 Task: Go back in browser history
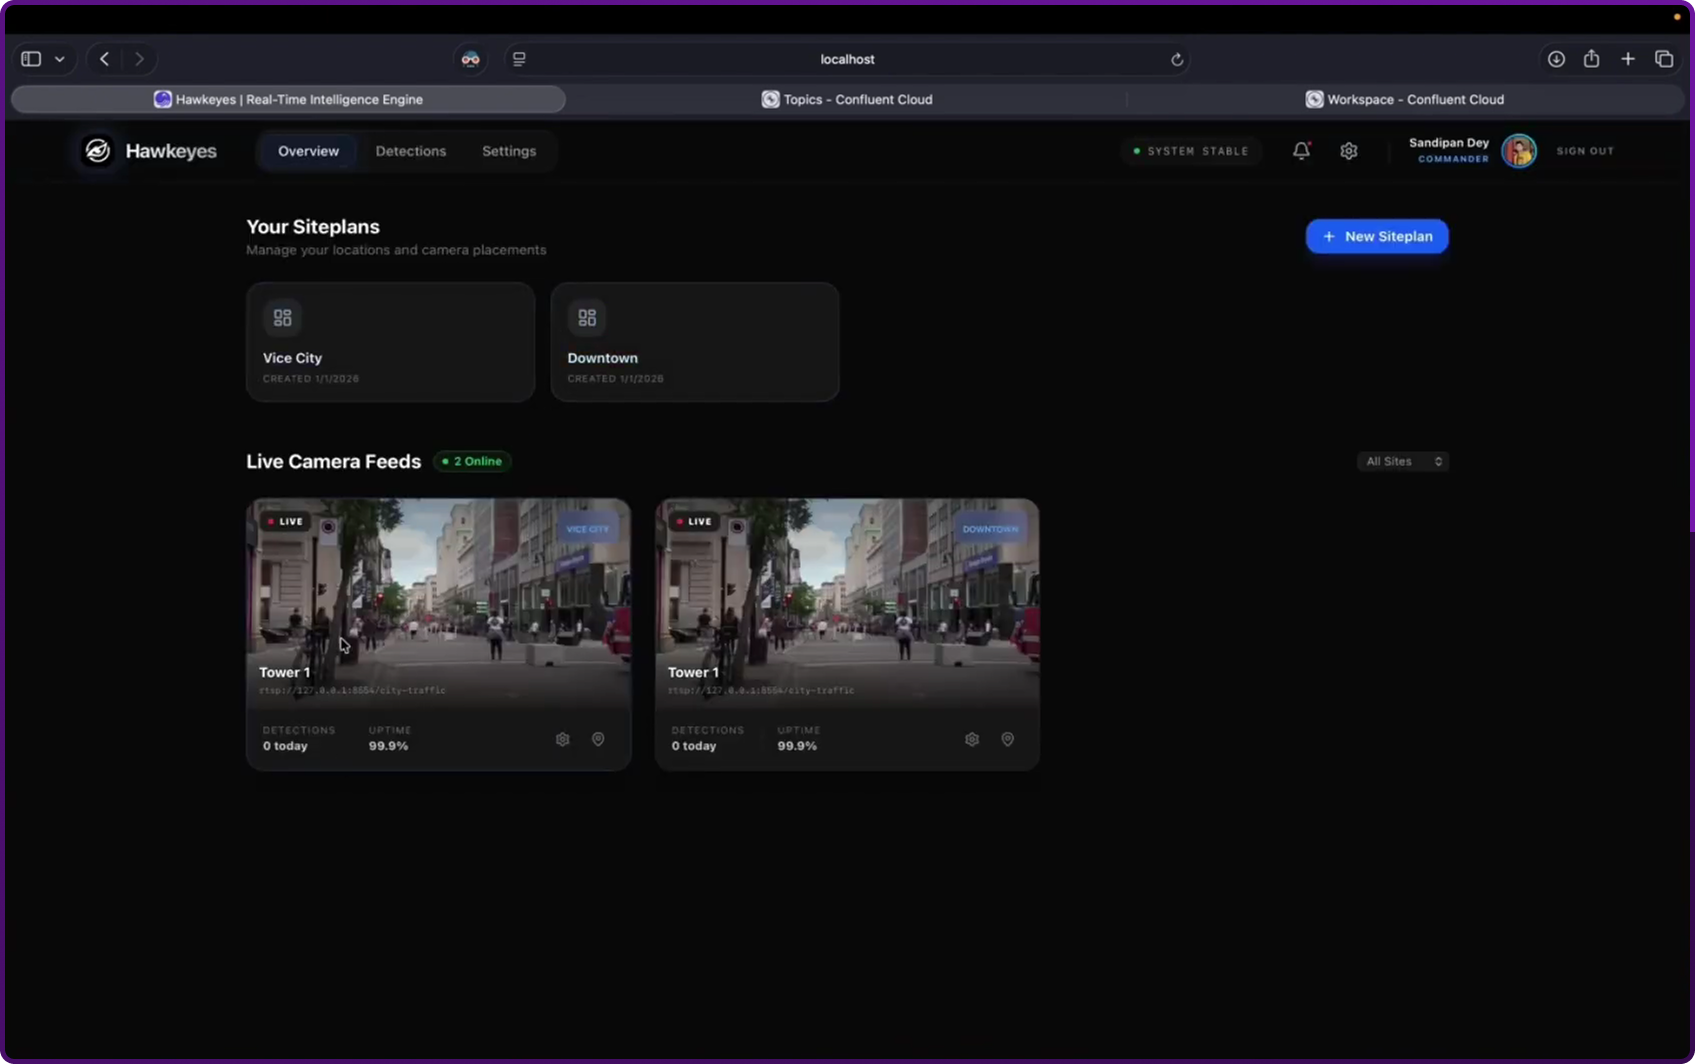pos(104,59)
